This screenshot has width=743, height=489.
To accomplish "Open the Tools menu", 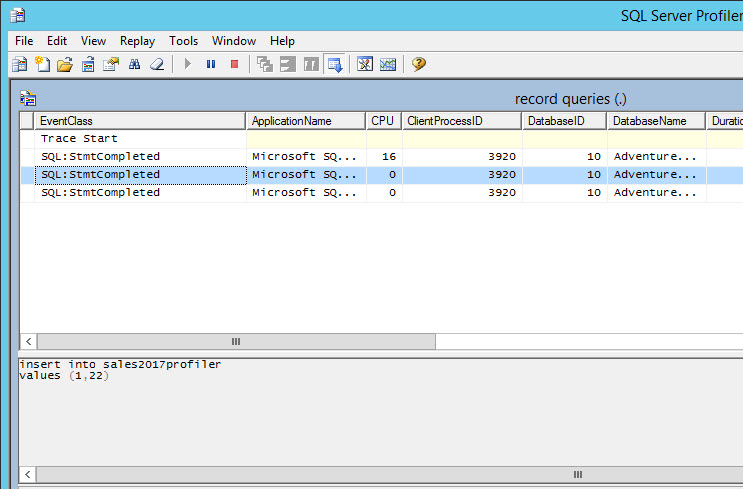I will pyautogui.click(x=183, y=41).
